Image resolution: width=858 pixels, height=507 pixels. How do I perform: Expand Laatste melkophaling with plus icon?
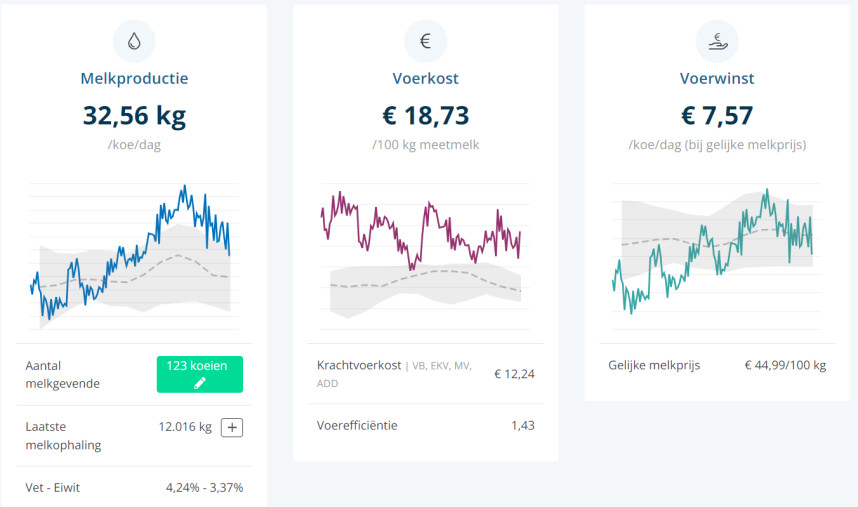pyautogui.click(x=232, y=427)
